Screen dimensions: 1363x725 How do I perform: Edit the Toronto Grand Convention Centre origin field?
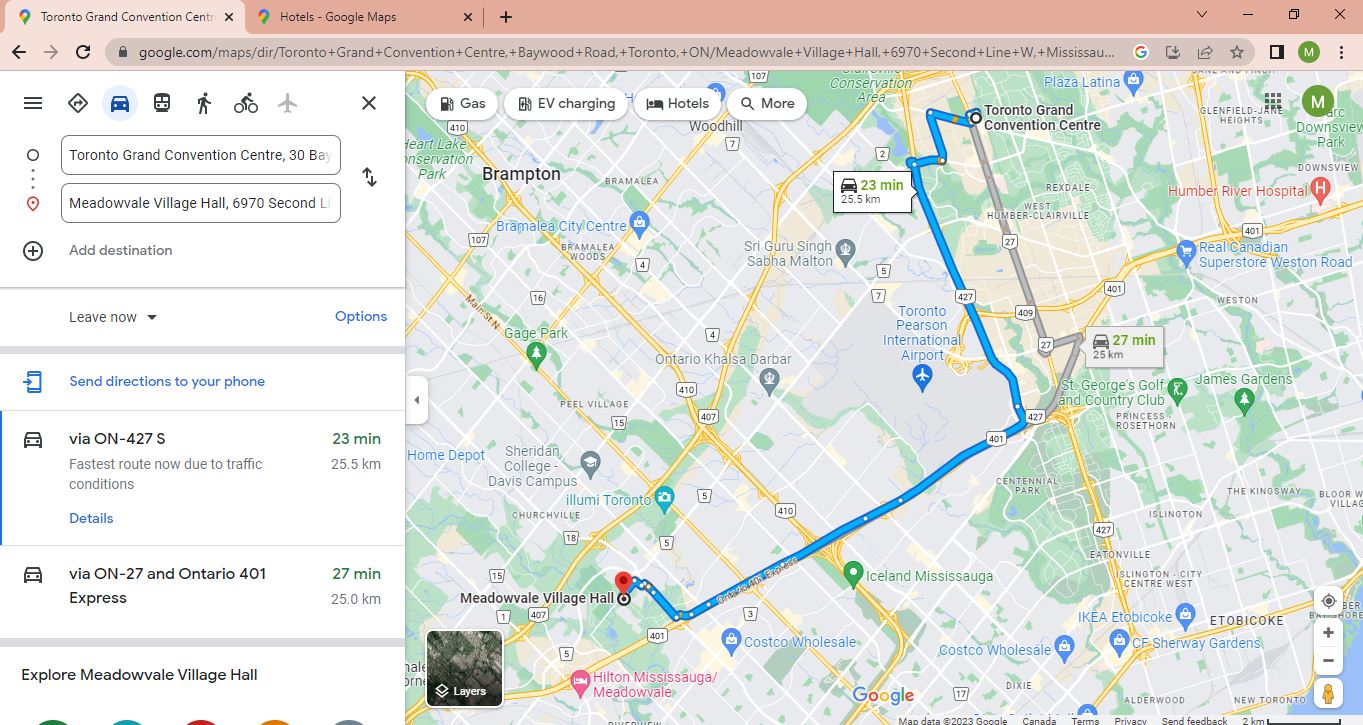tap(201, 155)
